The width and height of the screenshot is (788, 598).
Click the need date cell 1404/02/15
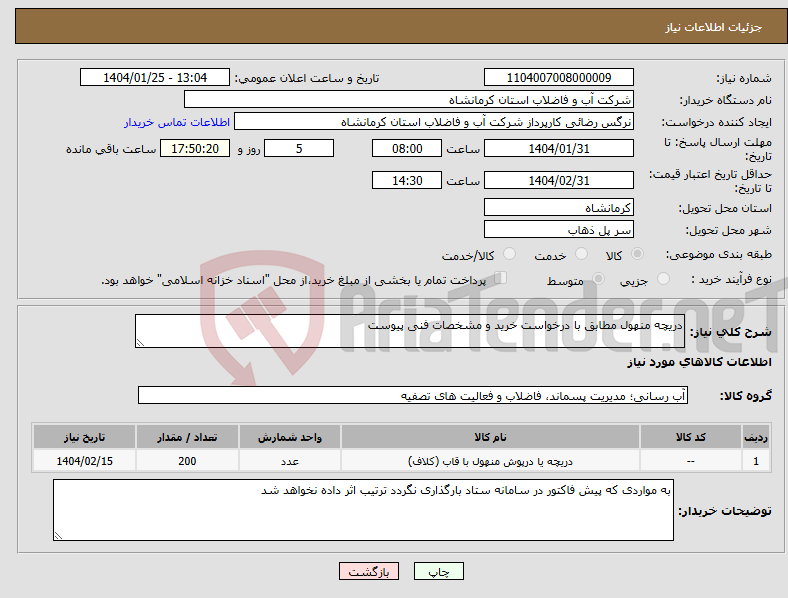coord(84,461)
